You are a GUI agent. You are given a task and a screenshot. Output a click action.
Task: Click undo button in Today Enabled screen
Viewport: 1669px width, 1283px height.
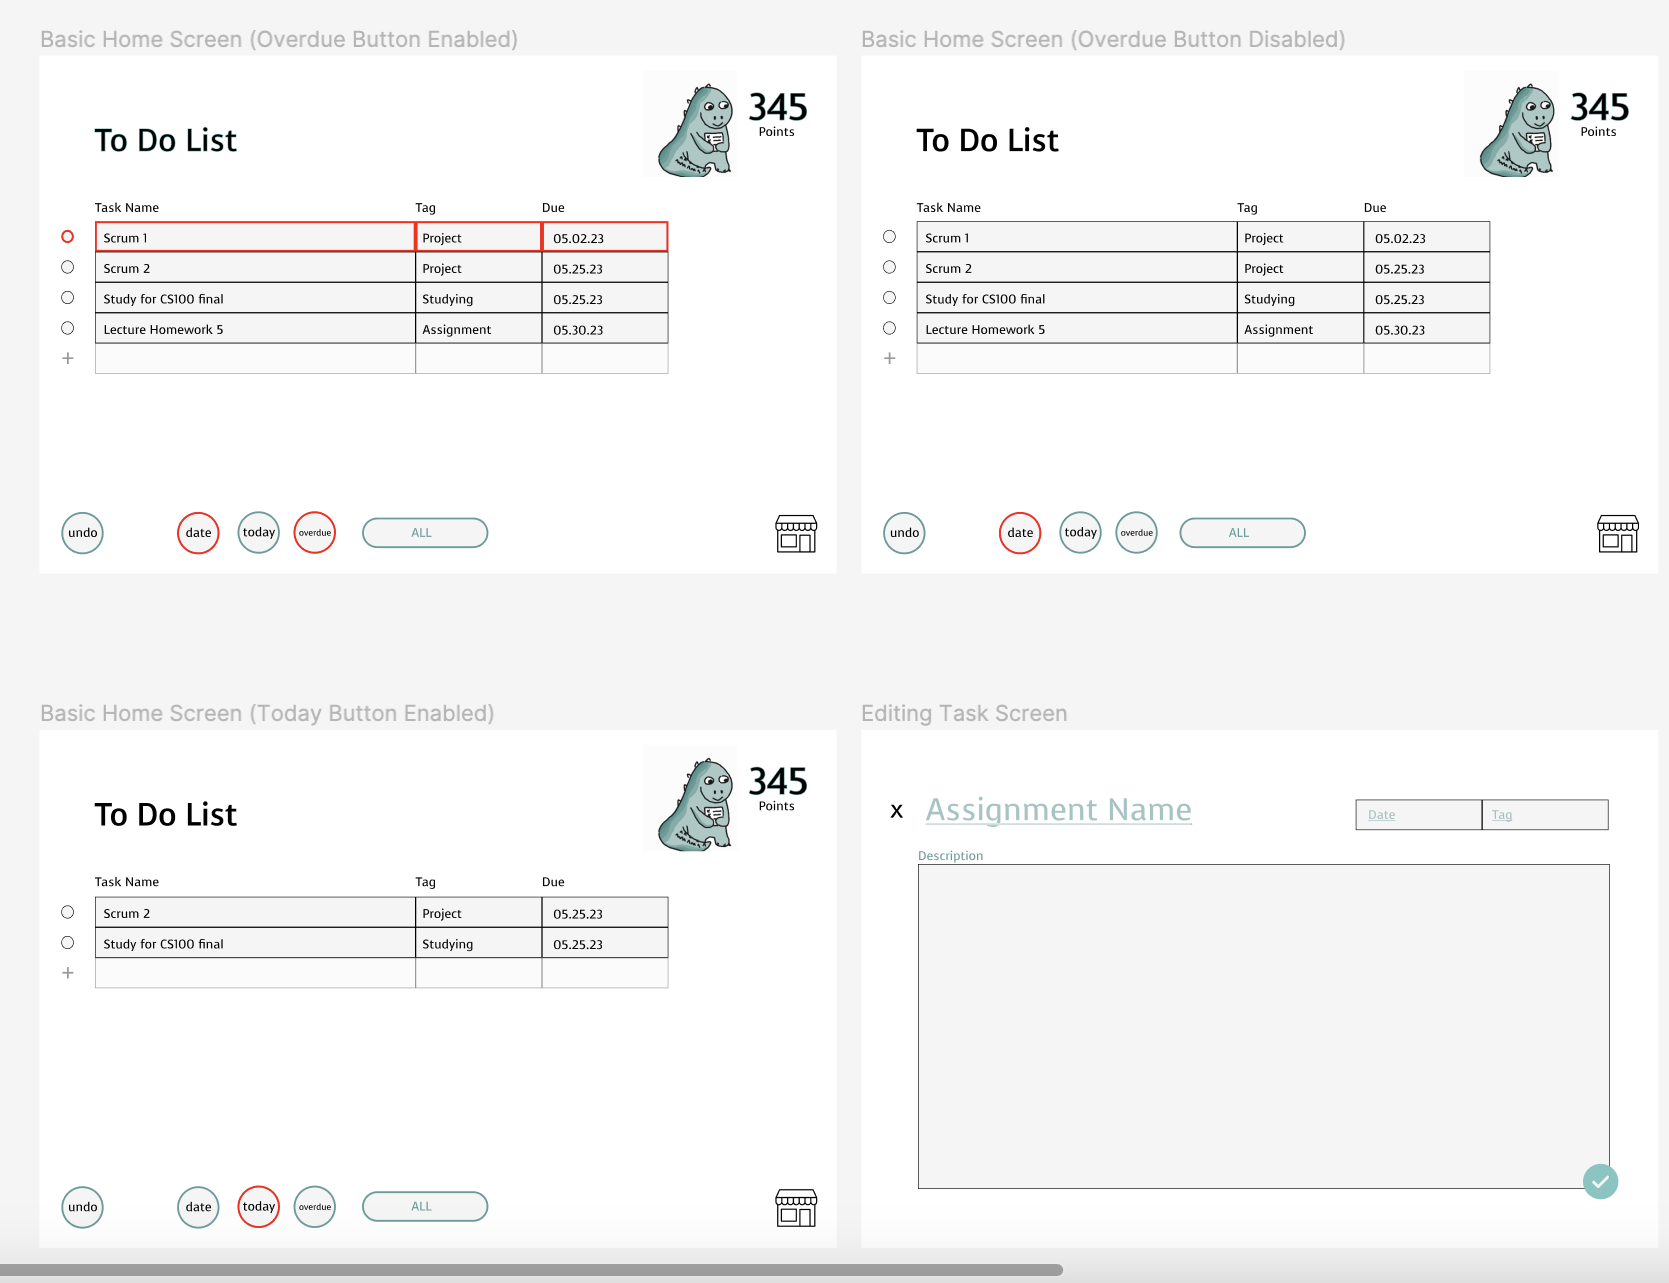[83, 1207]
